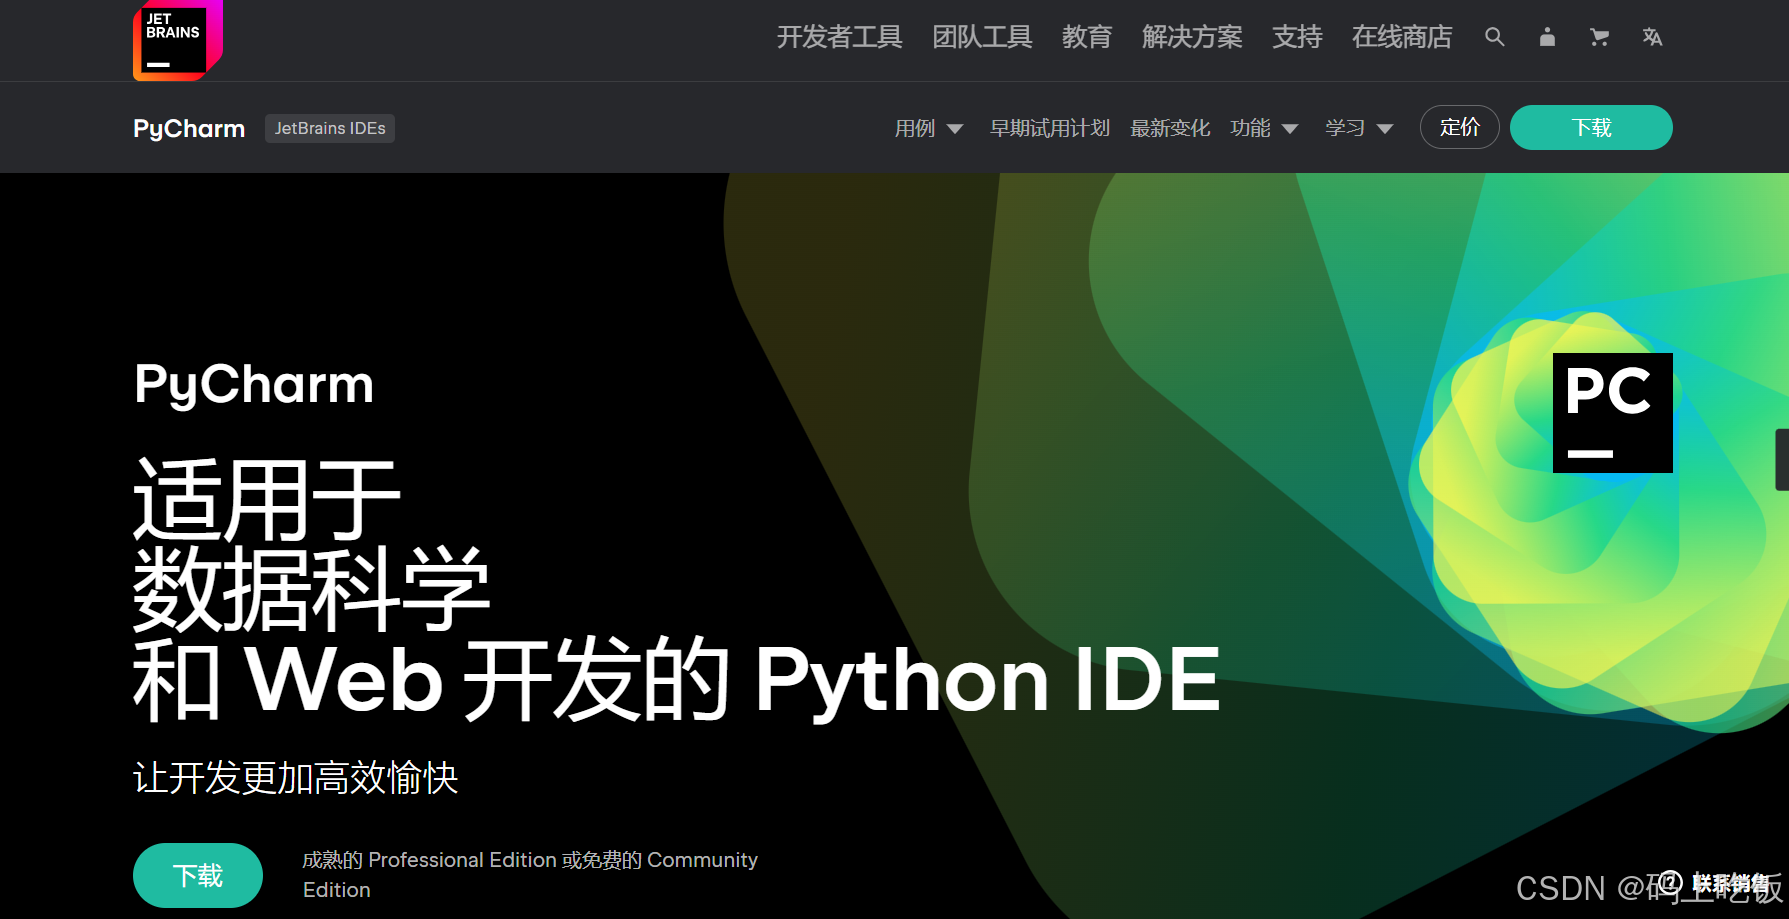Open 教育 menu

click(x=1087, y=37)
